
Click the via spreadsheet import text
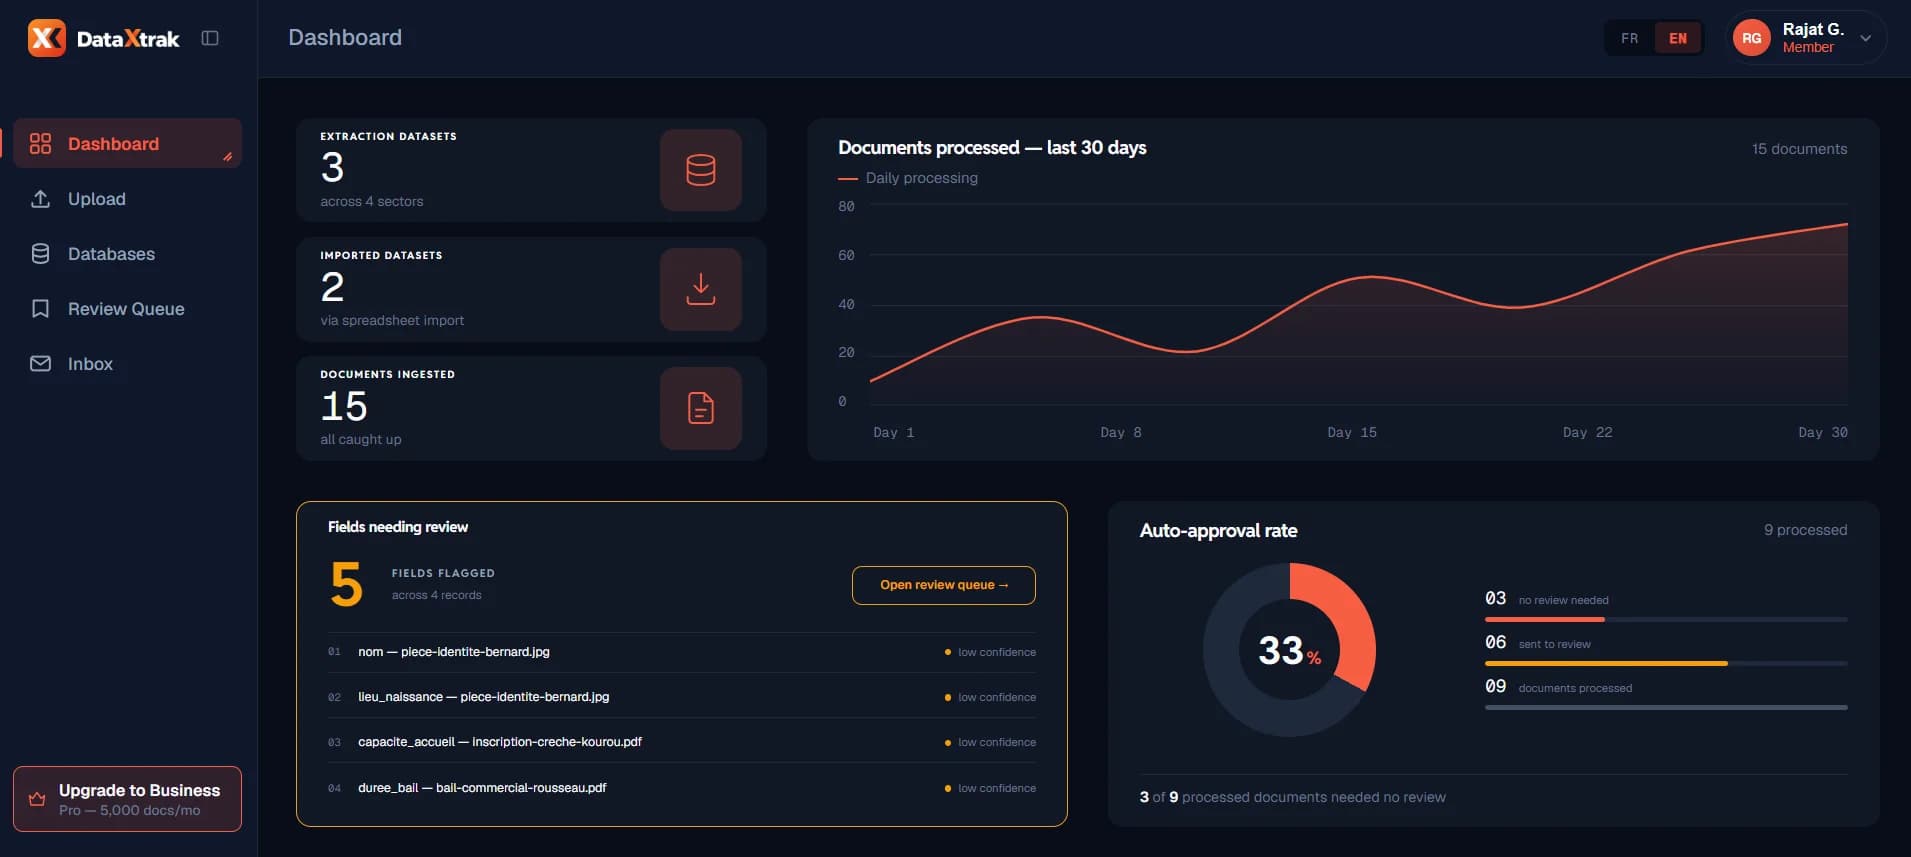tap(392, 320)
